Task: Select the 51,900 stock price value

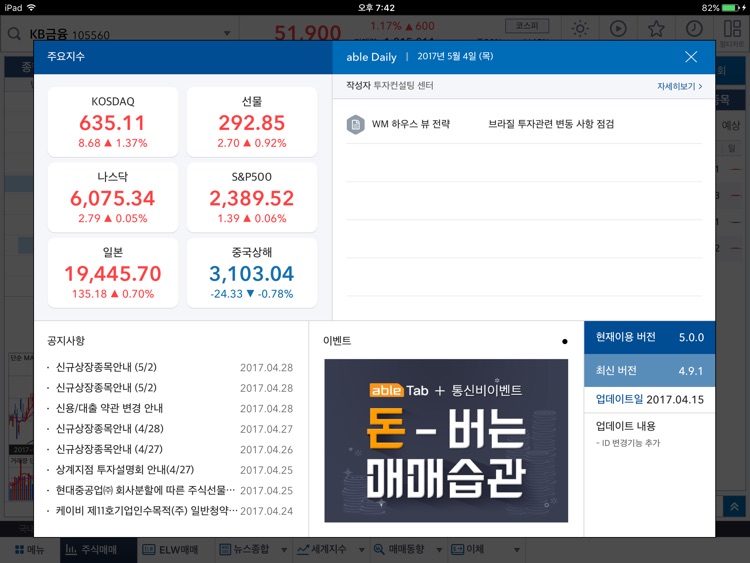Action: point(308,33)
